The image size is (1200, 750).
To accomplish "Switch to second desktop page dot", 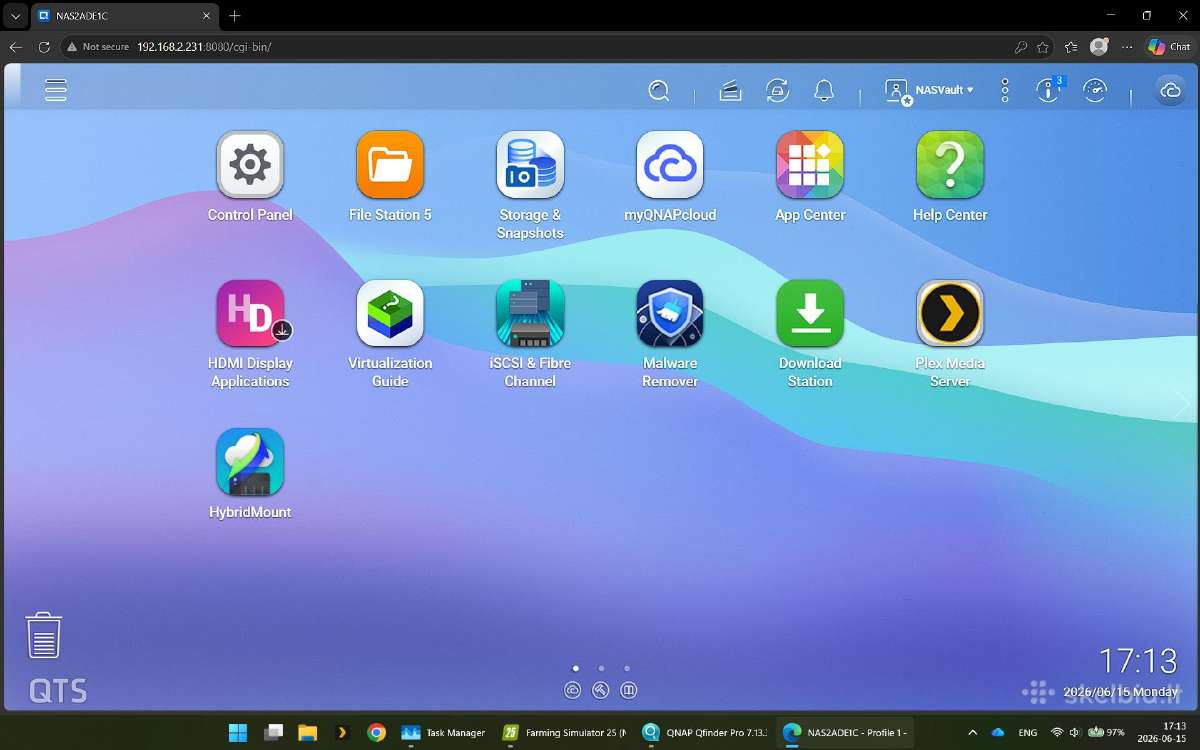I will pyautogui.click(x=601, y=668).
